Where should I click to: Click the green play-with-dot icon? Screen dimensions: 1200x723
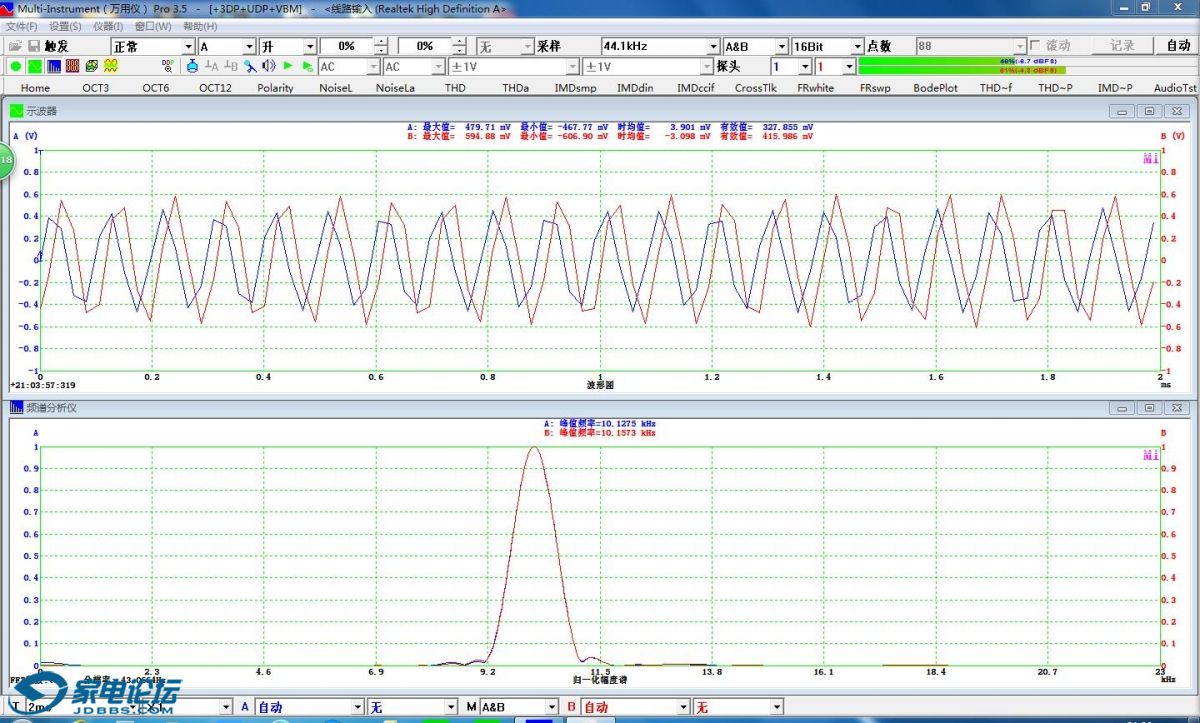coord(307,66)
